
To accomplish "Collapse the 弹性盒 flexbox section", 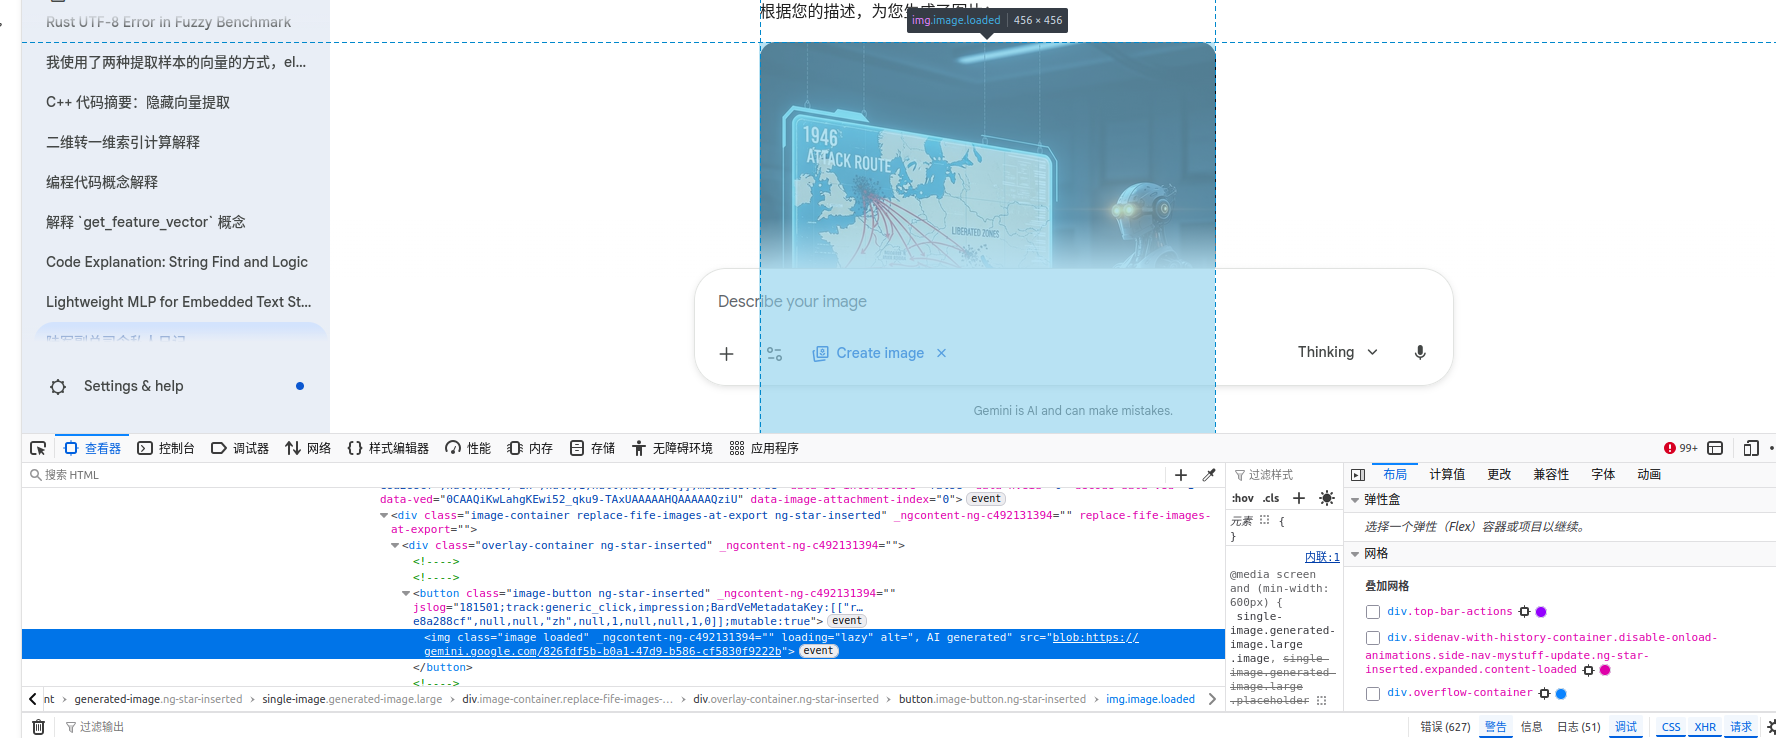I will (x=1355, y=500).
